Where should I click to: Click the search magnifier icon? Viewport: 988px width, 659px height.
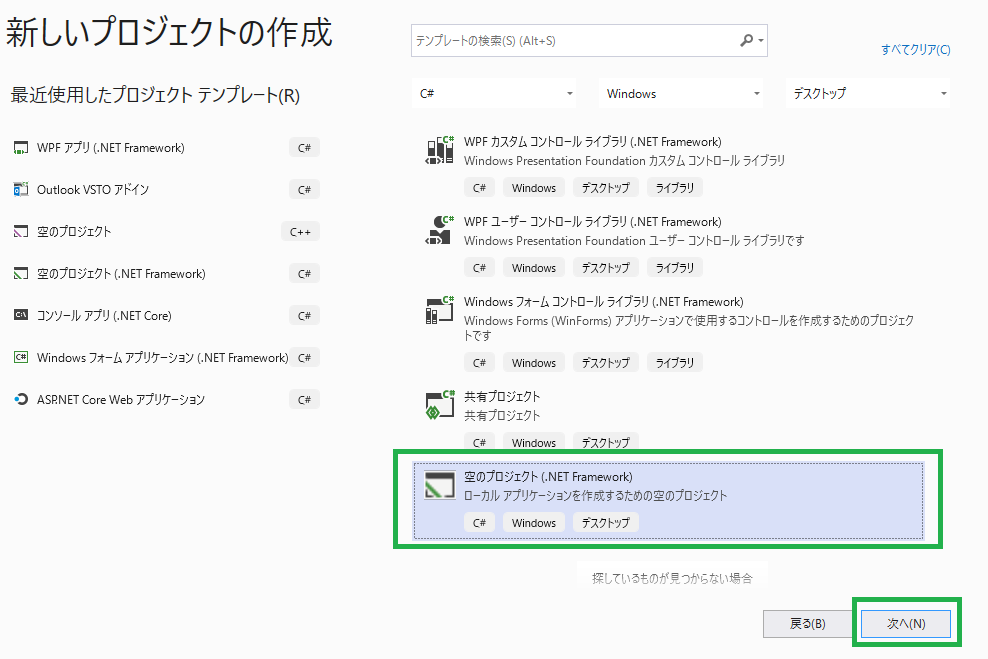[x=746, y=40]
